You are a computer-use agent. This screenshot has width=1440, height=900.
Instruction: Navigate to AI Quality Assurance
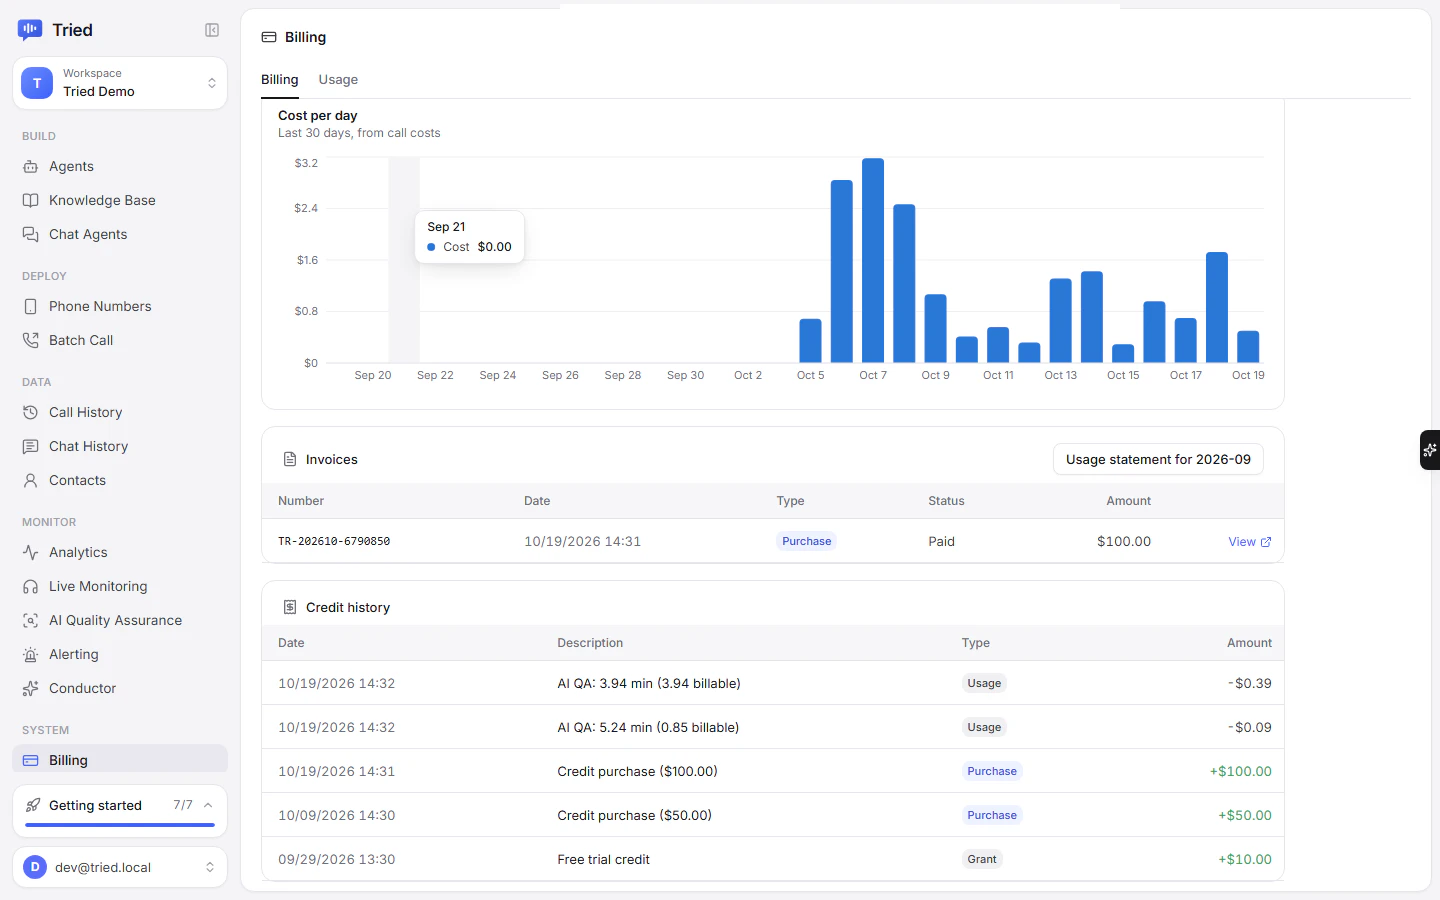120,620
